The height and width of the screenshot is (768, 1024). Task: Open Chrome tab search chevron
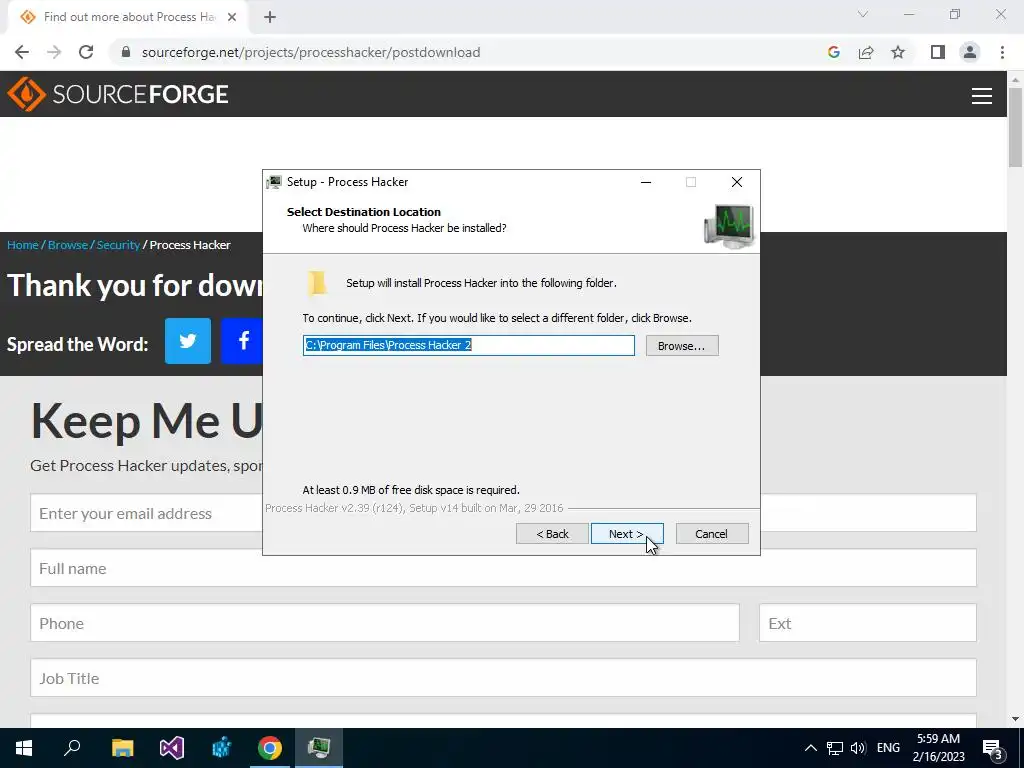pos(863,14)
